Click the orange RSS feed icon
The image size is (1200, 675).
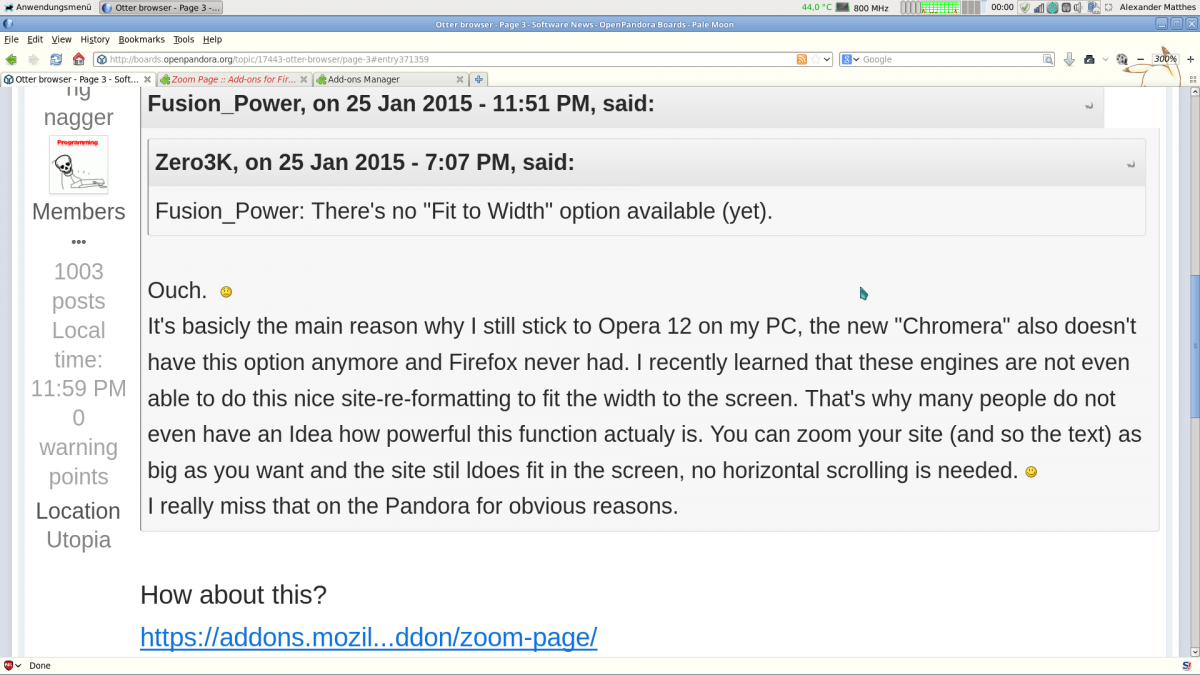pyautogui.click(x=801, y=59)
